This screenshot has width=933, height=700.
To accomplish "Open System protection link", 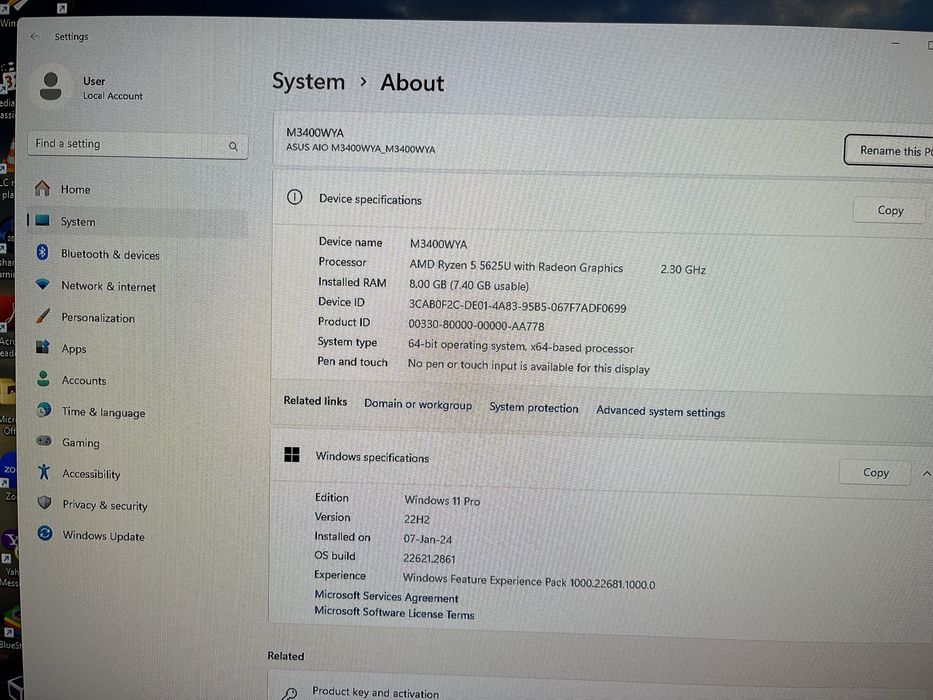I will (x=534, y=408).
